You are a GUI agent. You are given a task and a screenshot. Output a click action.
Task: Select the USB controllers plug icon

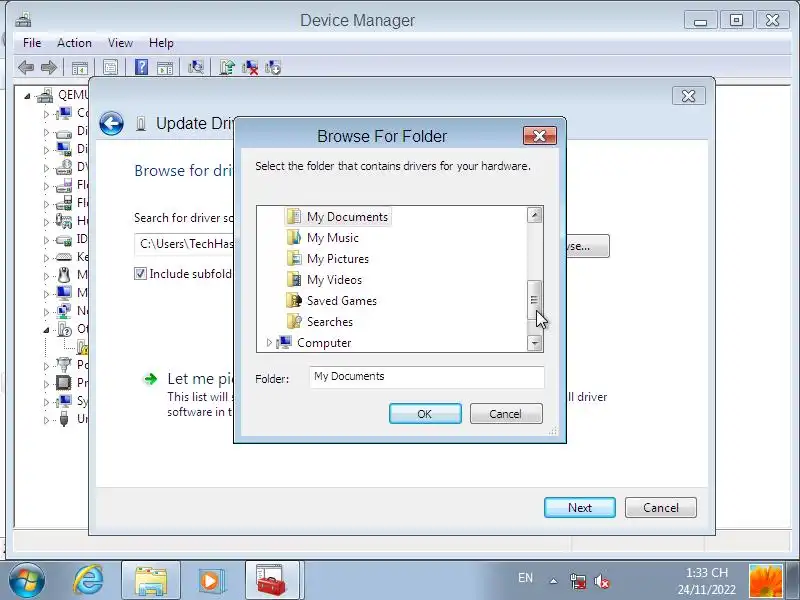(64, 419)
